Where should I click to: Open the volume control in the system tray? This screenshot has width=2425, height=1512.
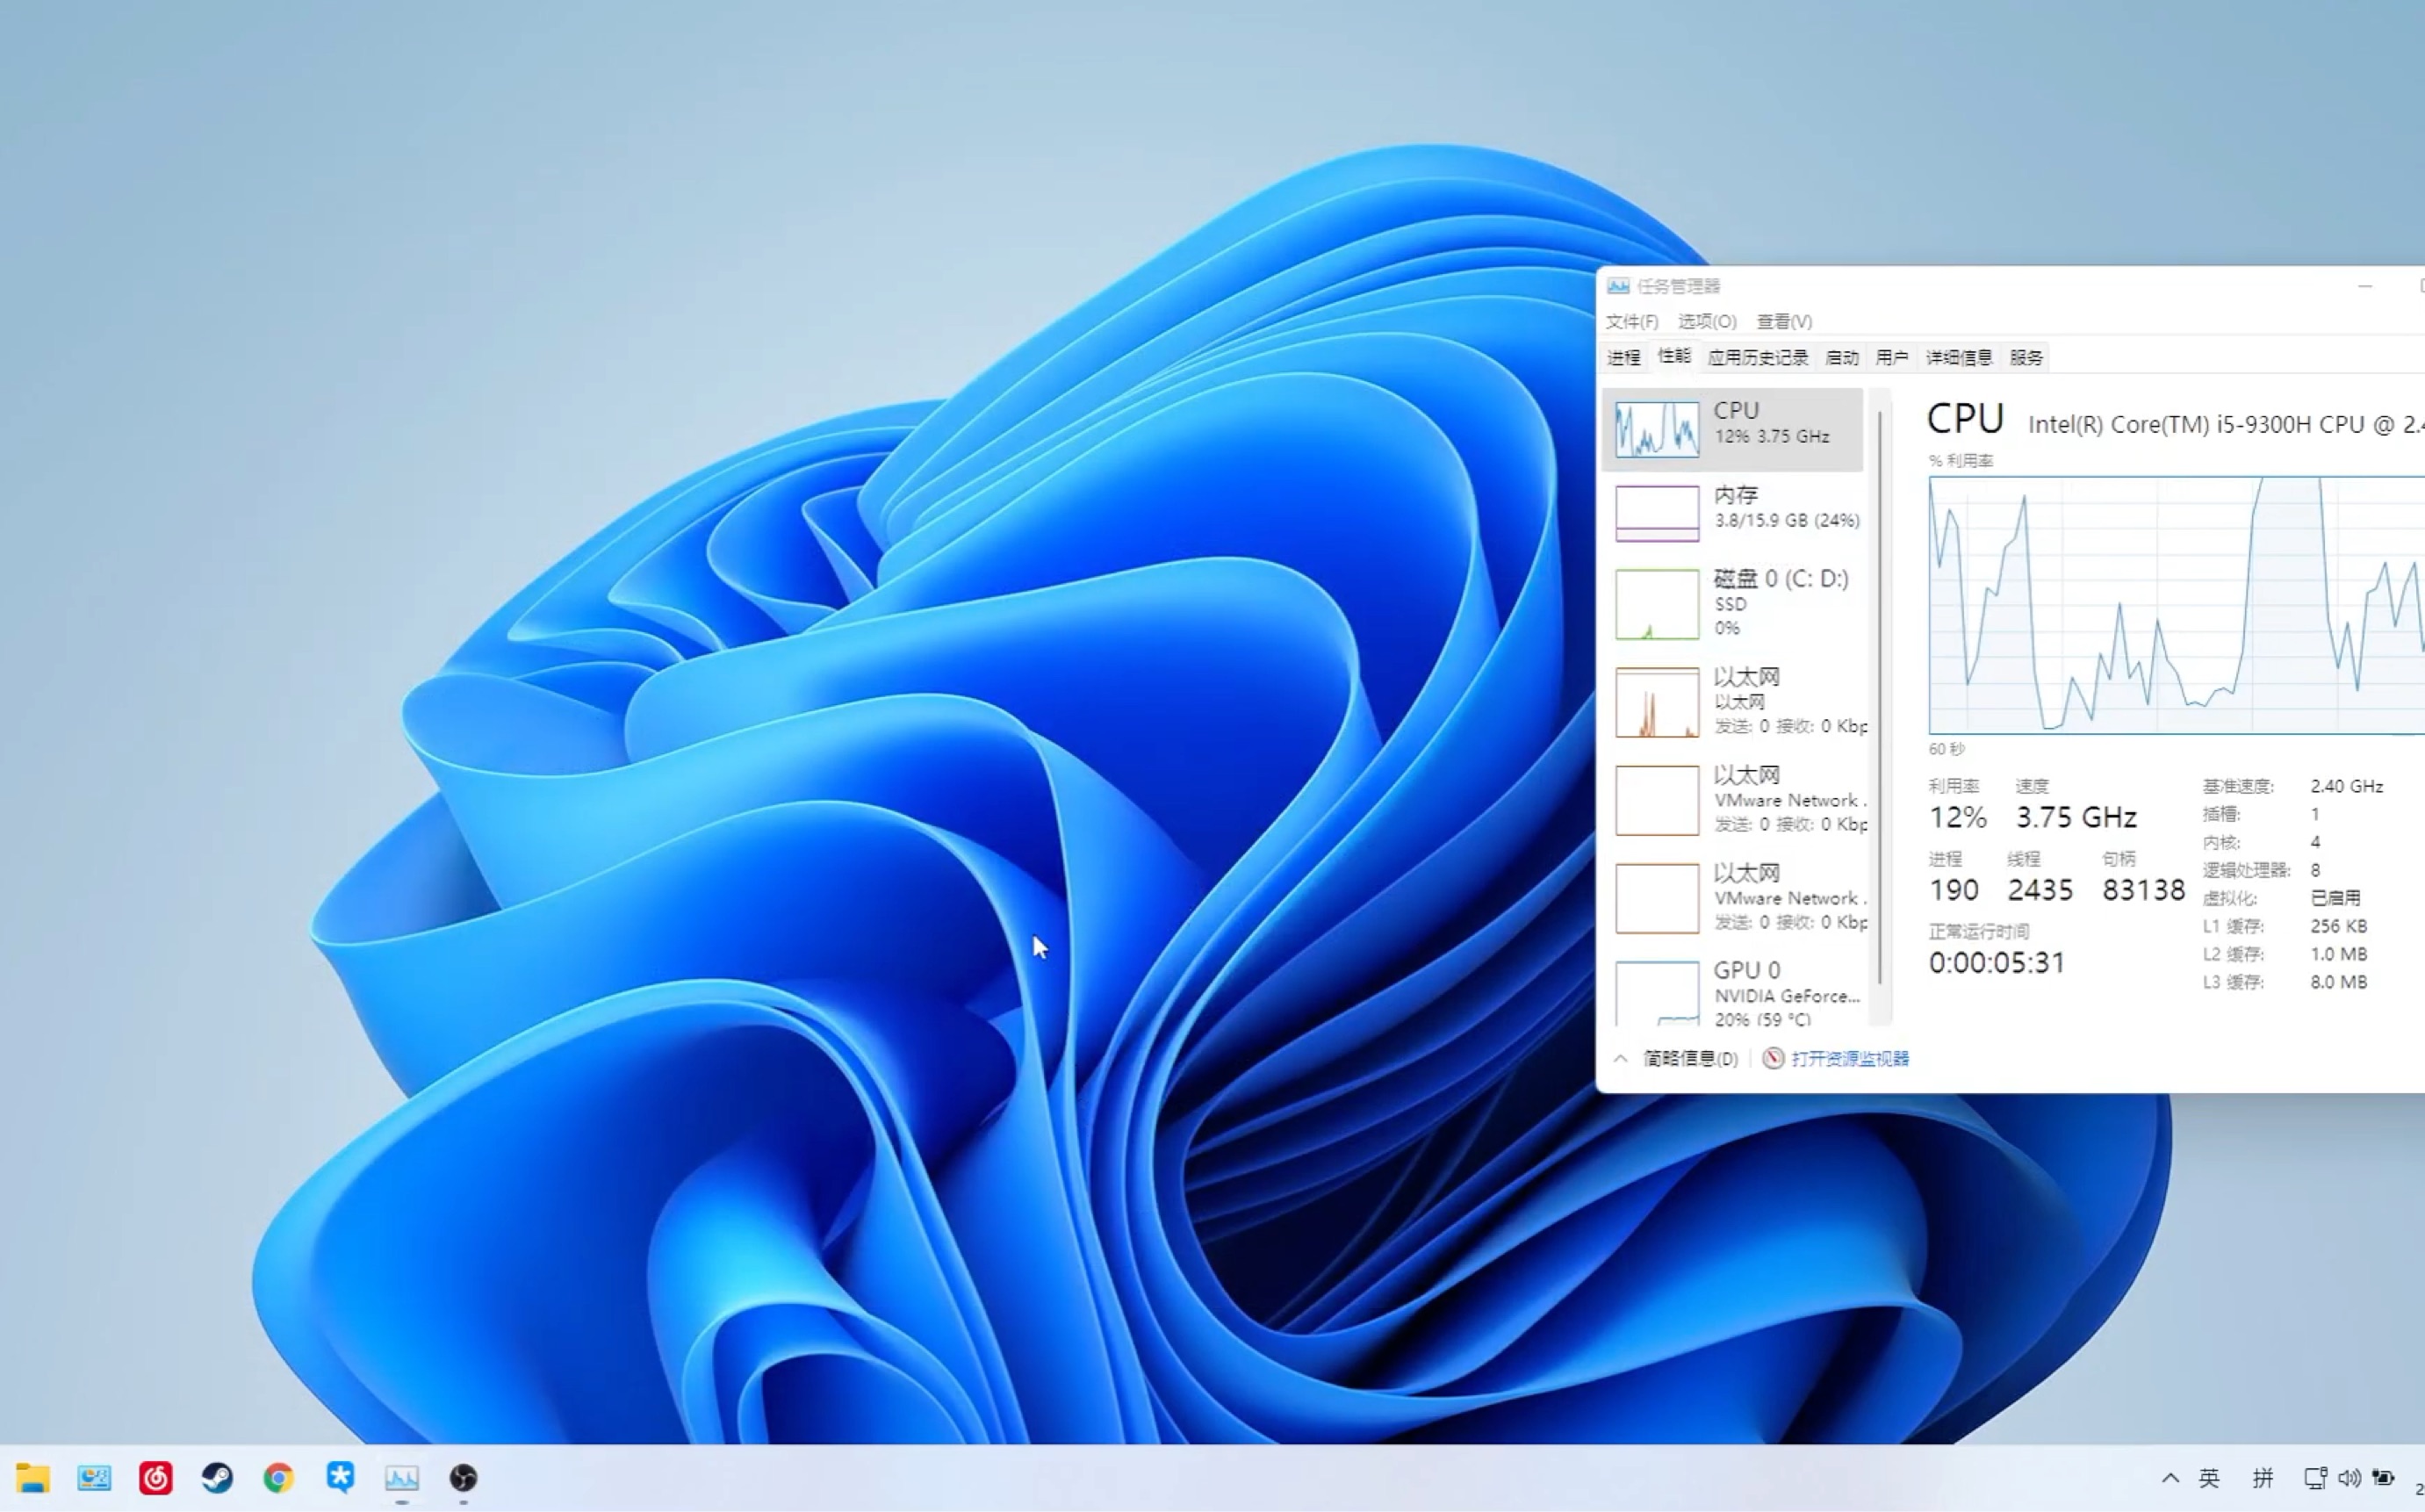[x=2349, y=1478]
